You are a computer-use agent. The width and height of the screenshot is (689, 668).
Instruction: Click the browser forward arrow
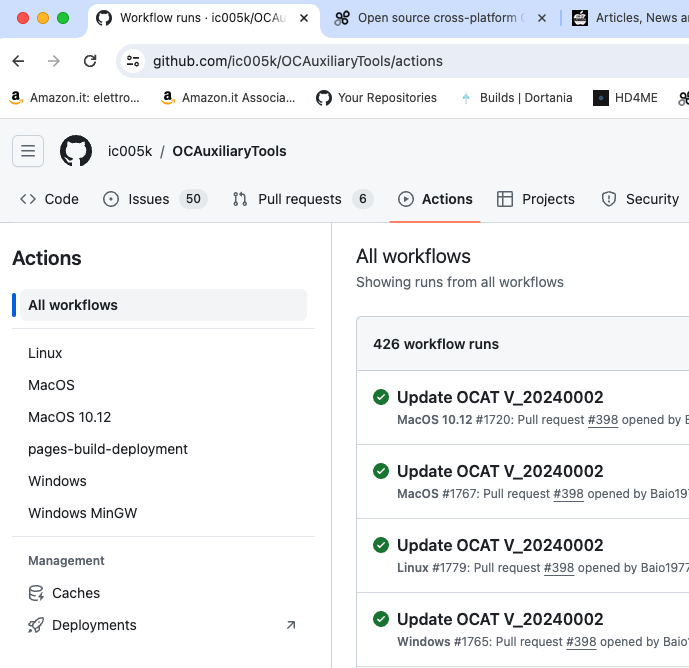pos(54,61)
